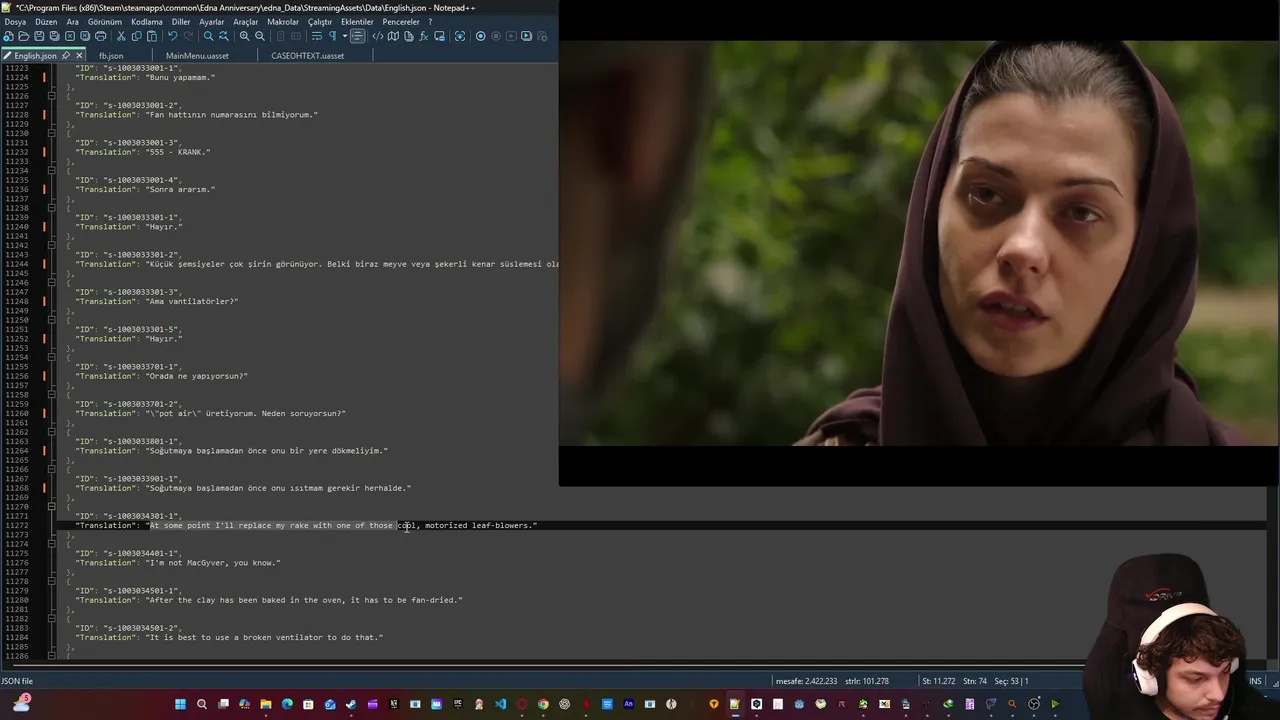The width and height of the screenshot is (1280, 720).
Task: Open the Visual Studio Code taskbar icon
Action: pyautogui.click(x=501, y=704)
